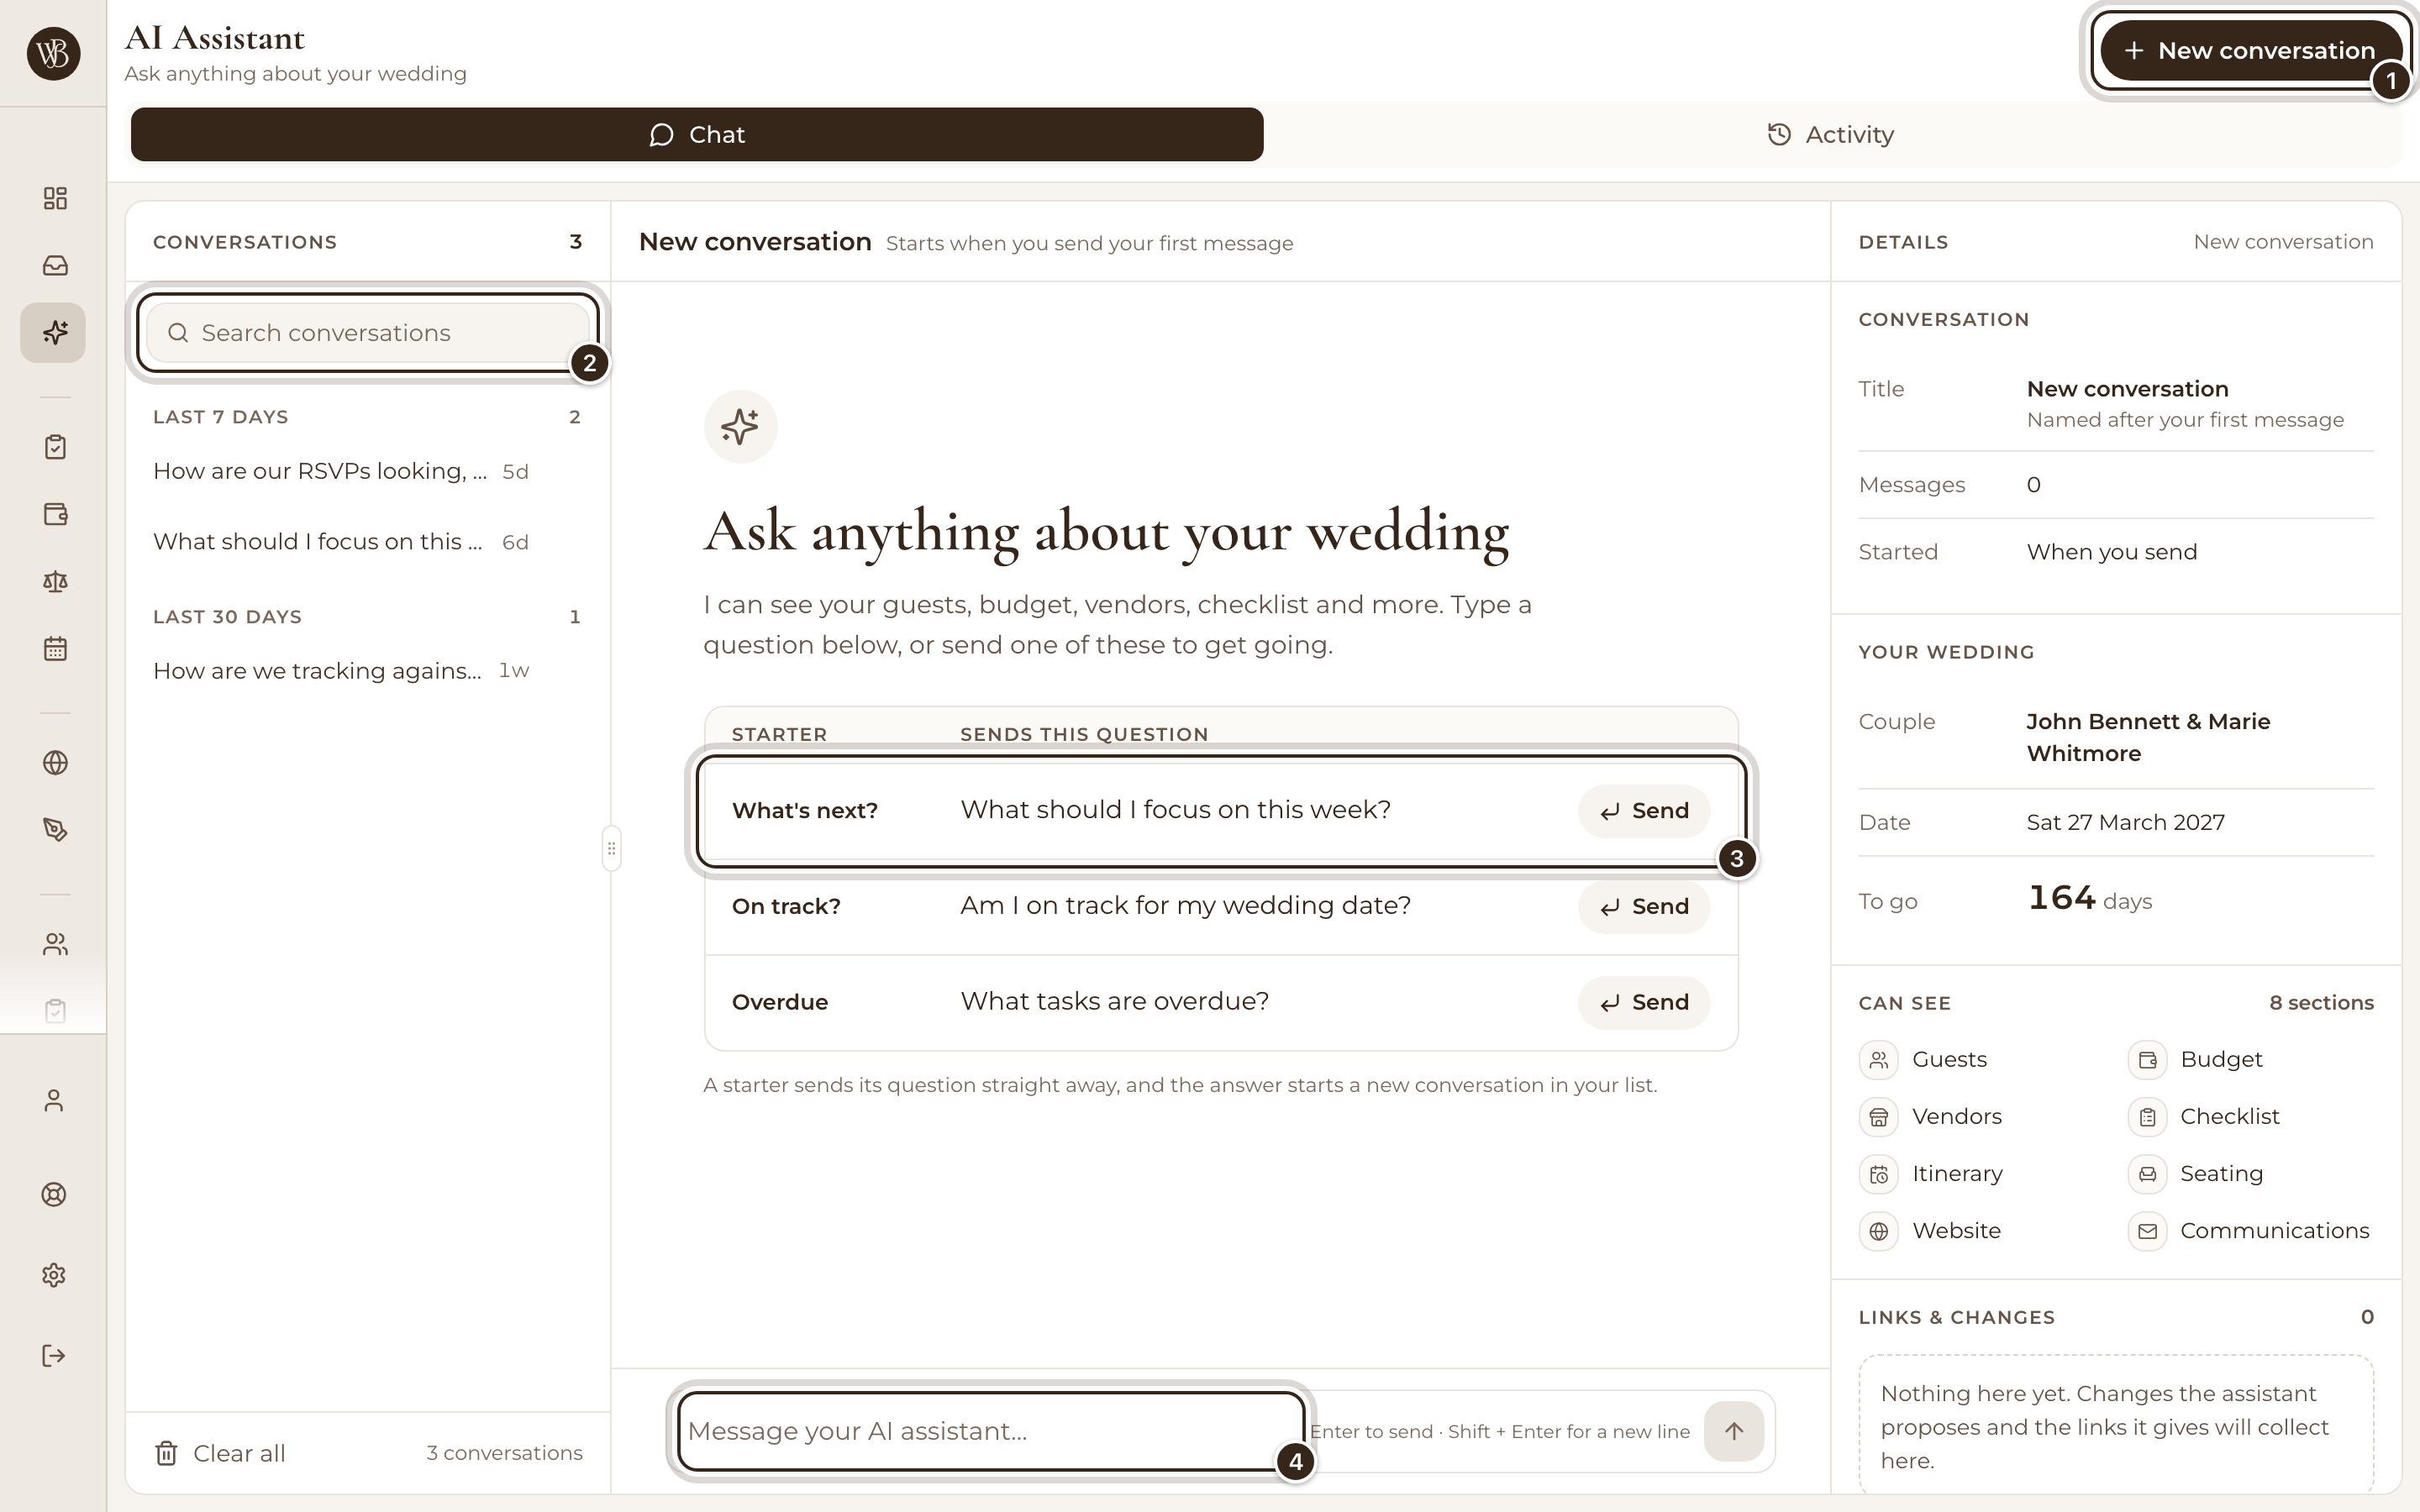Open the profile person sidebar icon
The image size is (2420, 1512).
[54, 1100]
